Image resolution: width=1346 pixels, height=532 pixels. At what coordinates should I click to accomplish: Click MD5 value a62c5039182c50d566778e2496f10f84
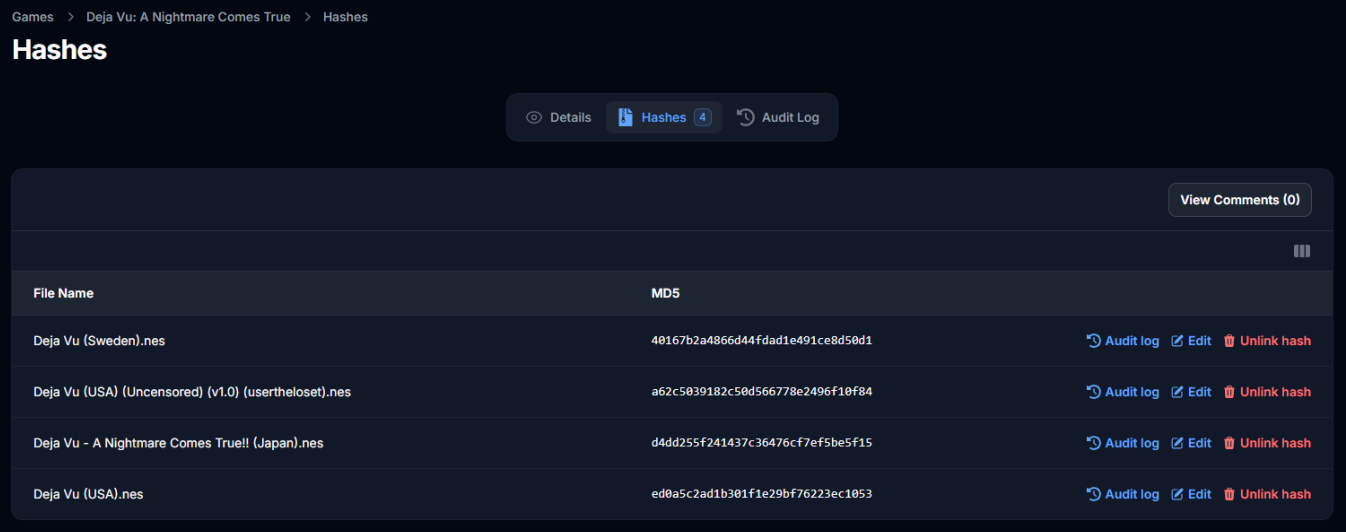click(762, 392)
